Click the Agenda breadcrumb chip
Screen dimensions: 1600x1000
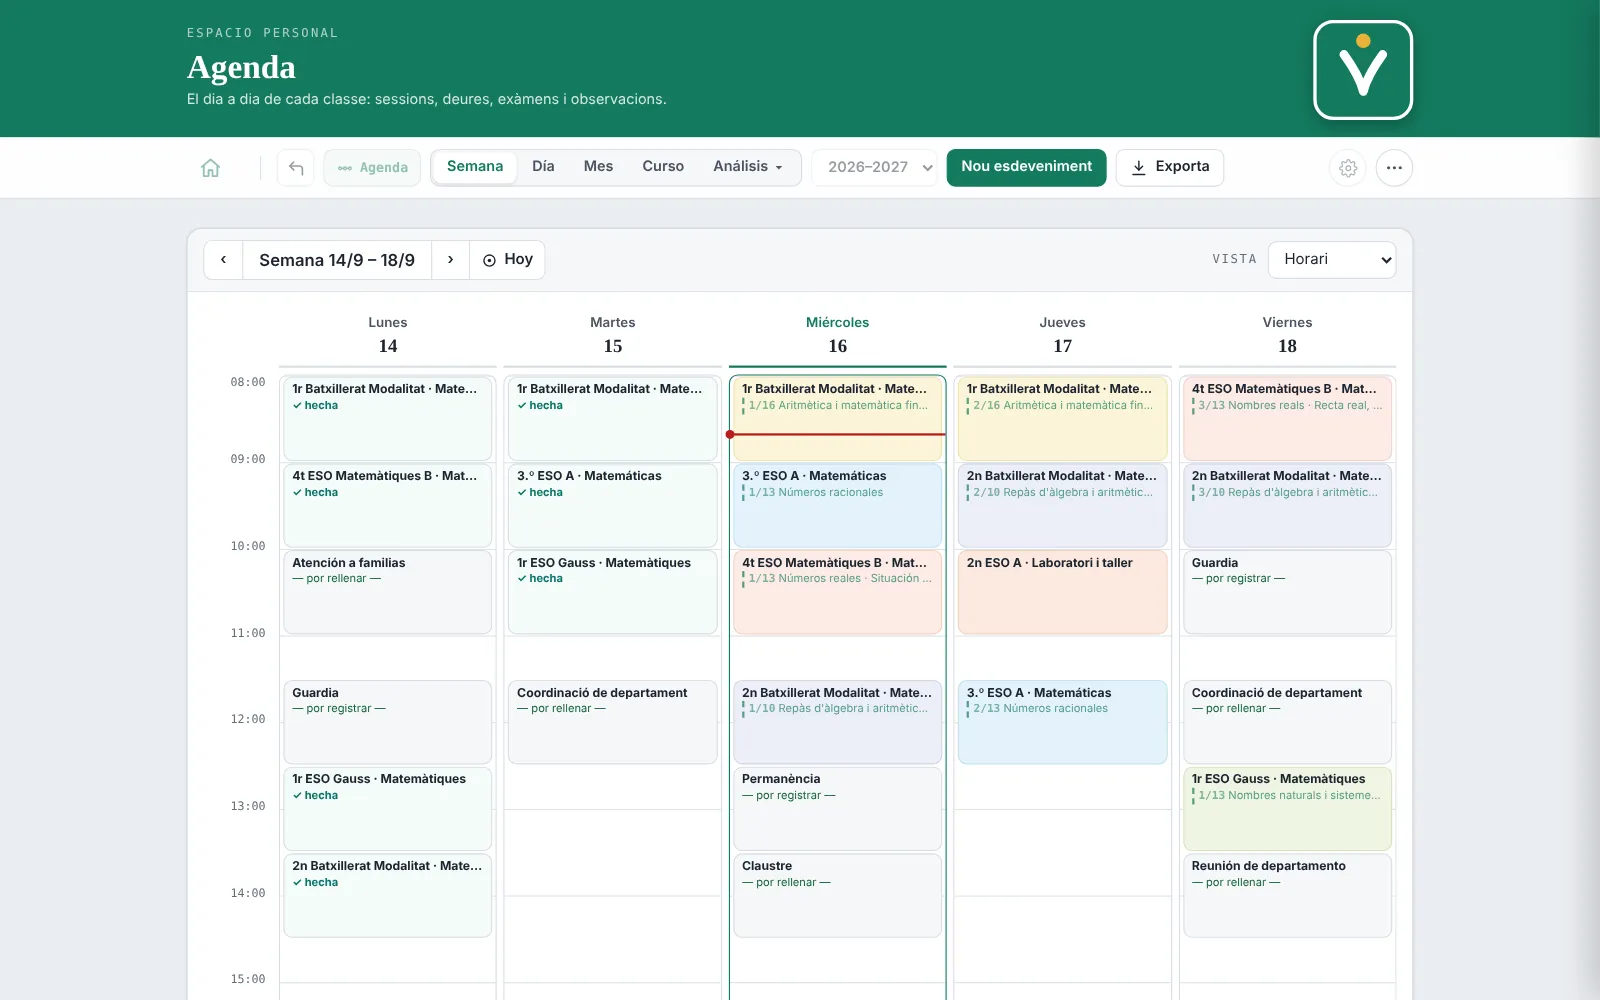coord(373,168)
